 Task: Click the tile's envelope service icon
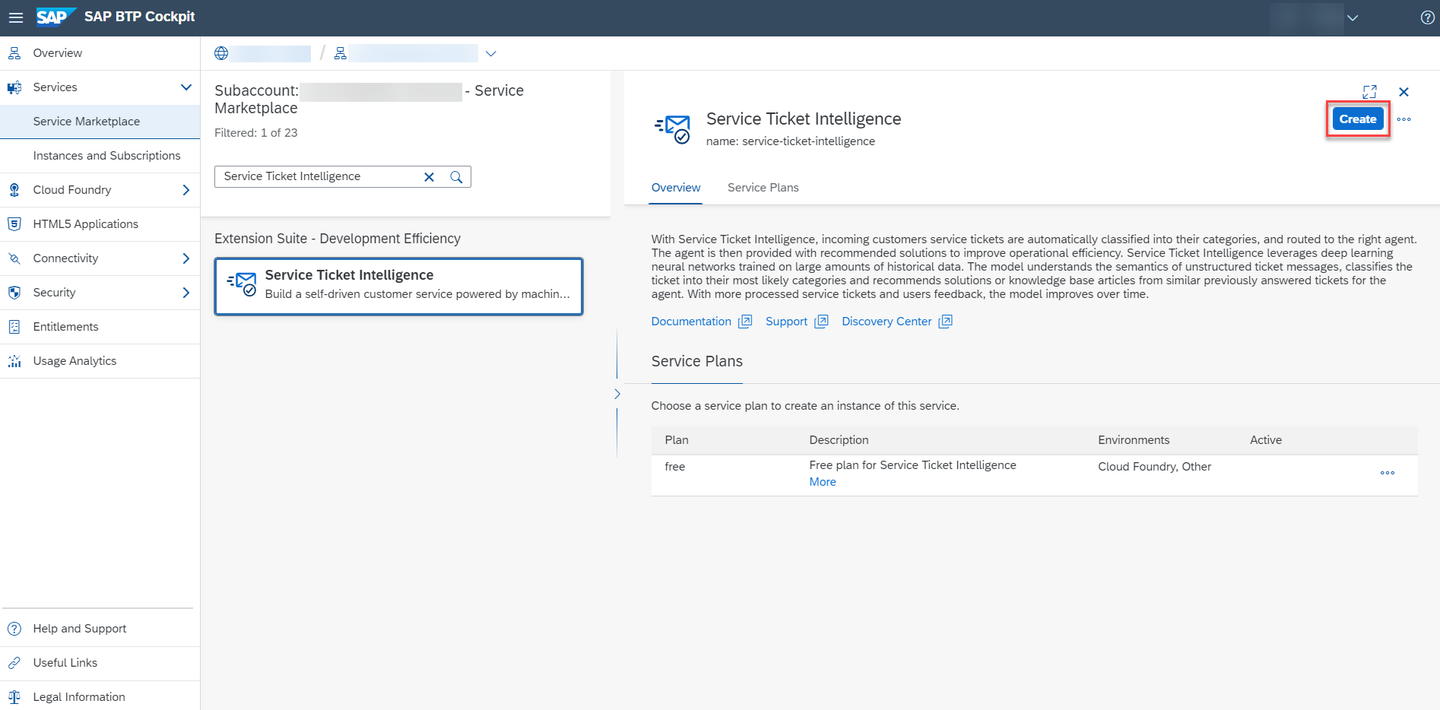click(242, 285)
